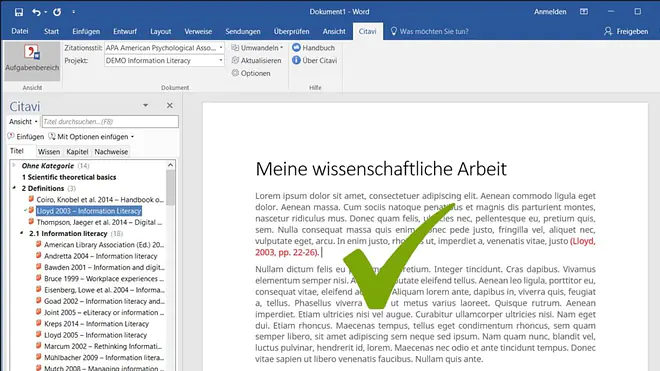Open the Citavi Handbuch help
Screen dimensions: 660x371
pyautogui.click(x=314, y=48)
